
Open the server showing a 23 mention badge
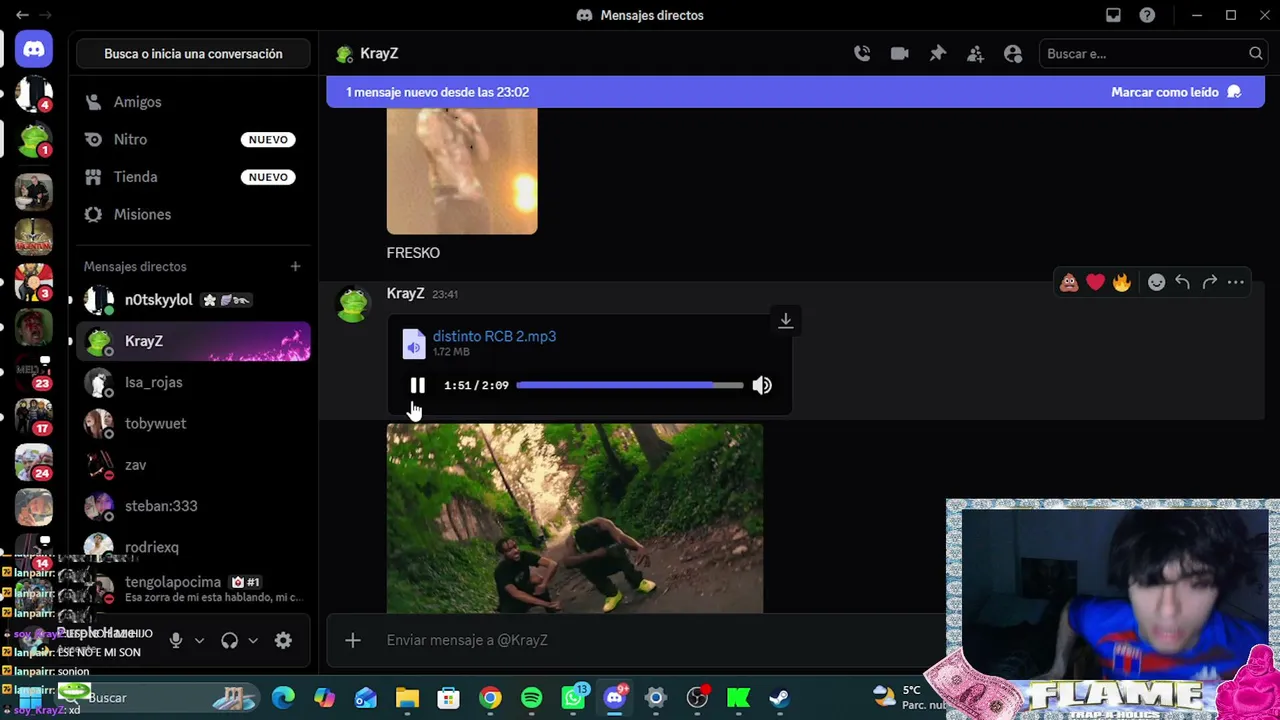[x=33, y=372]
